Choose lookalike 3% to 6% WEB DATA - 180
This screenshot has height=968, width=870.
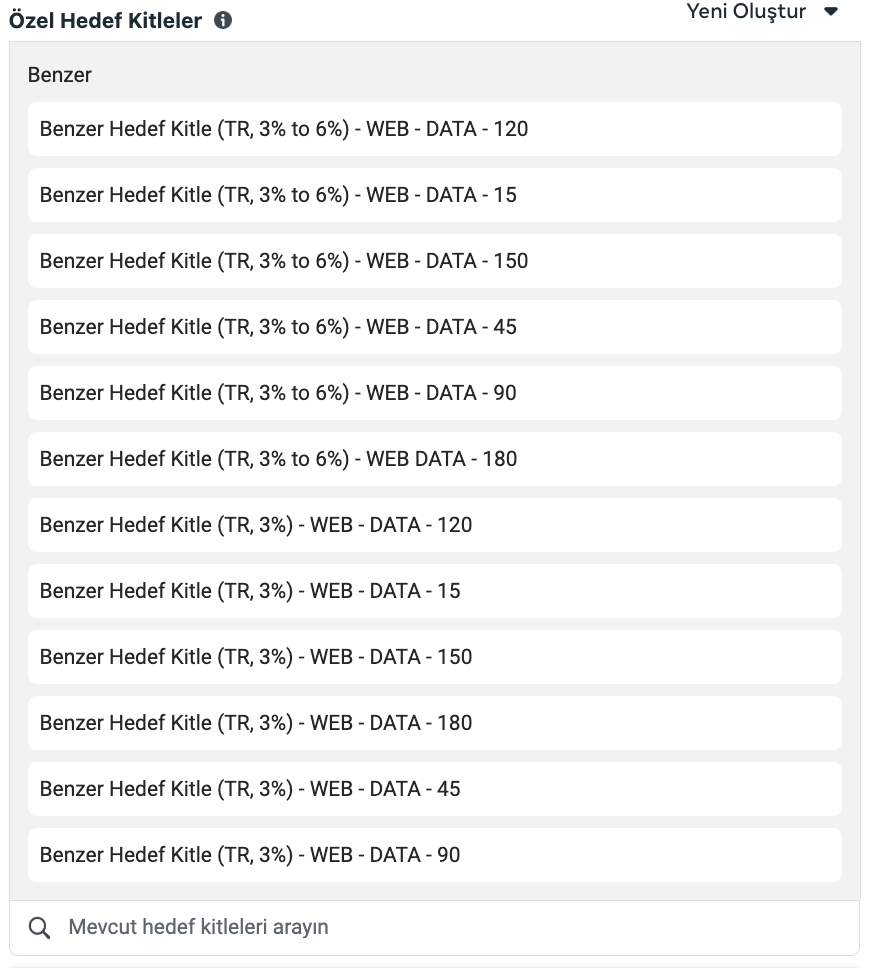[434, 459]
